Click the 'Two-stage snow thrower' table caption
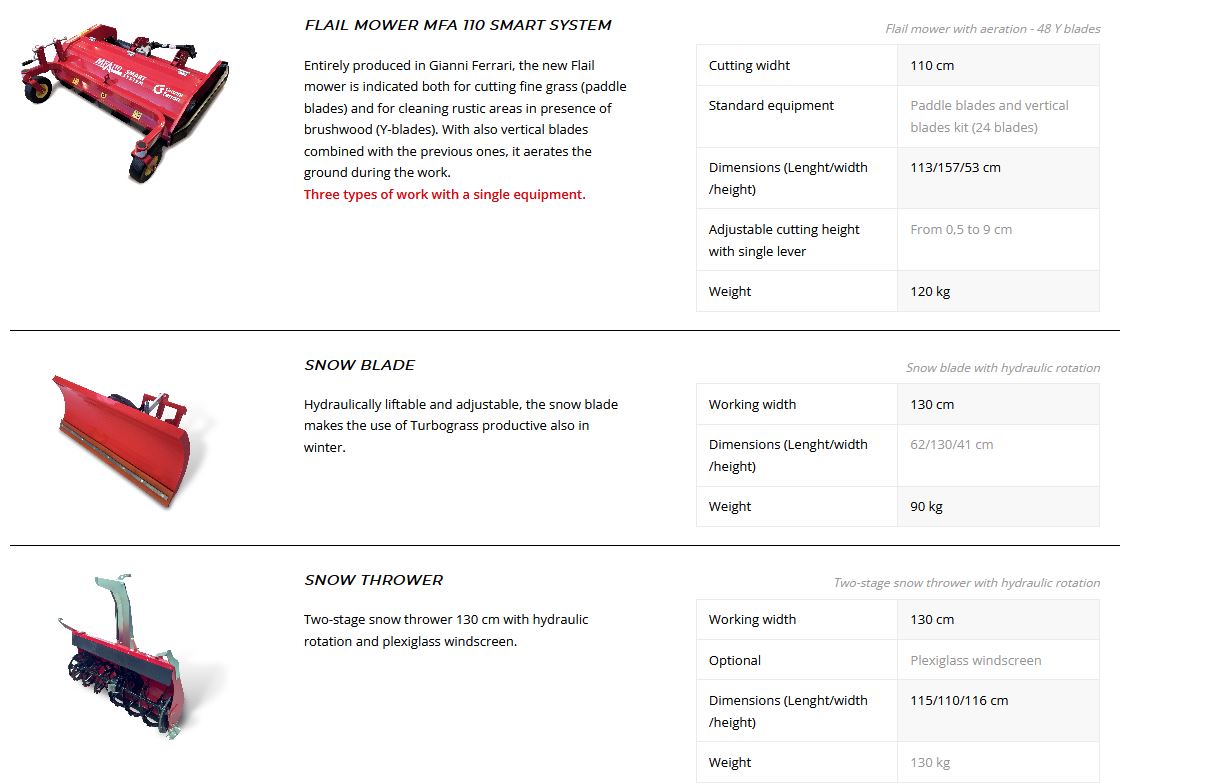 [x=966, y=583]
